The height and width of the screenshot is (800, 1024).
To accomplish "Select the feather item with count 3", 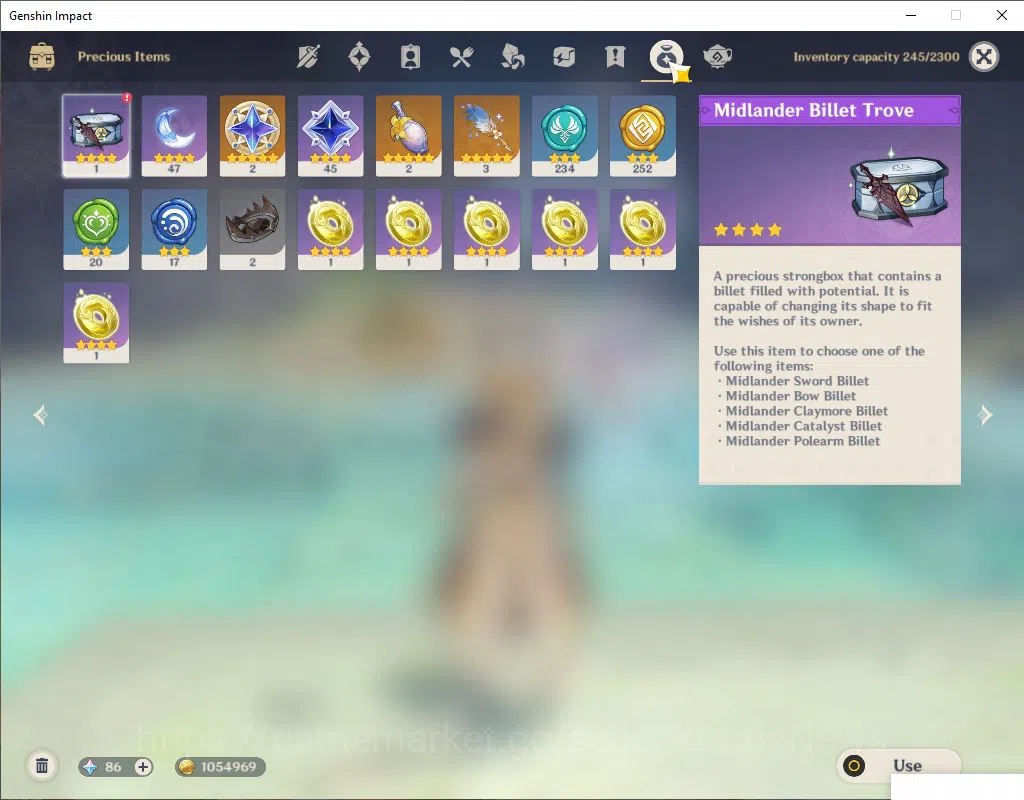I will click(487, 136).
